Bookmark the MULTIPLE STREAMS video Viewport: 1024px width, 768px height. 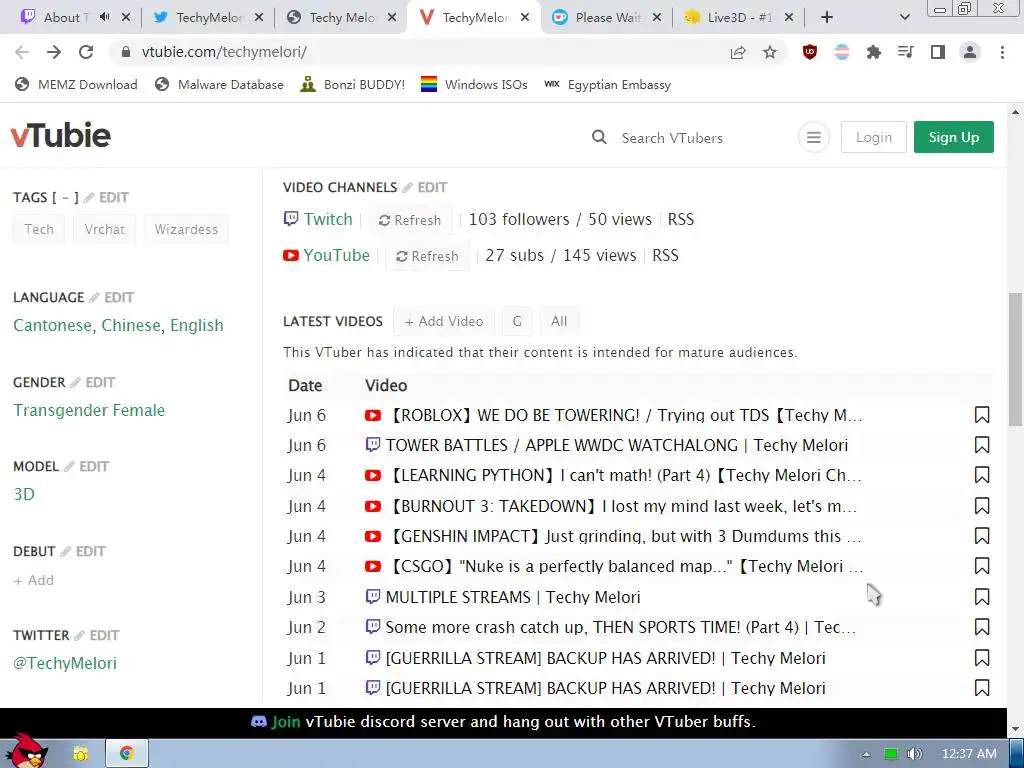coord(982,597)
